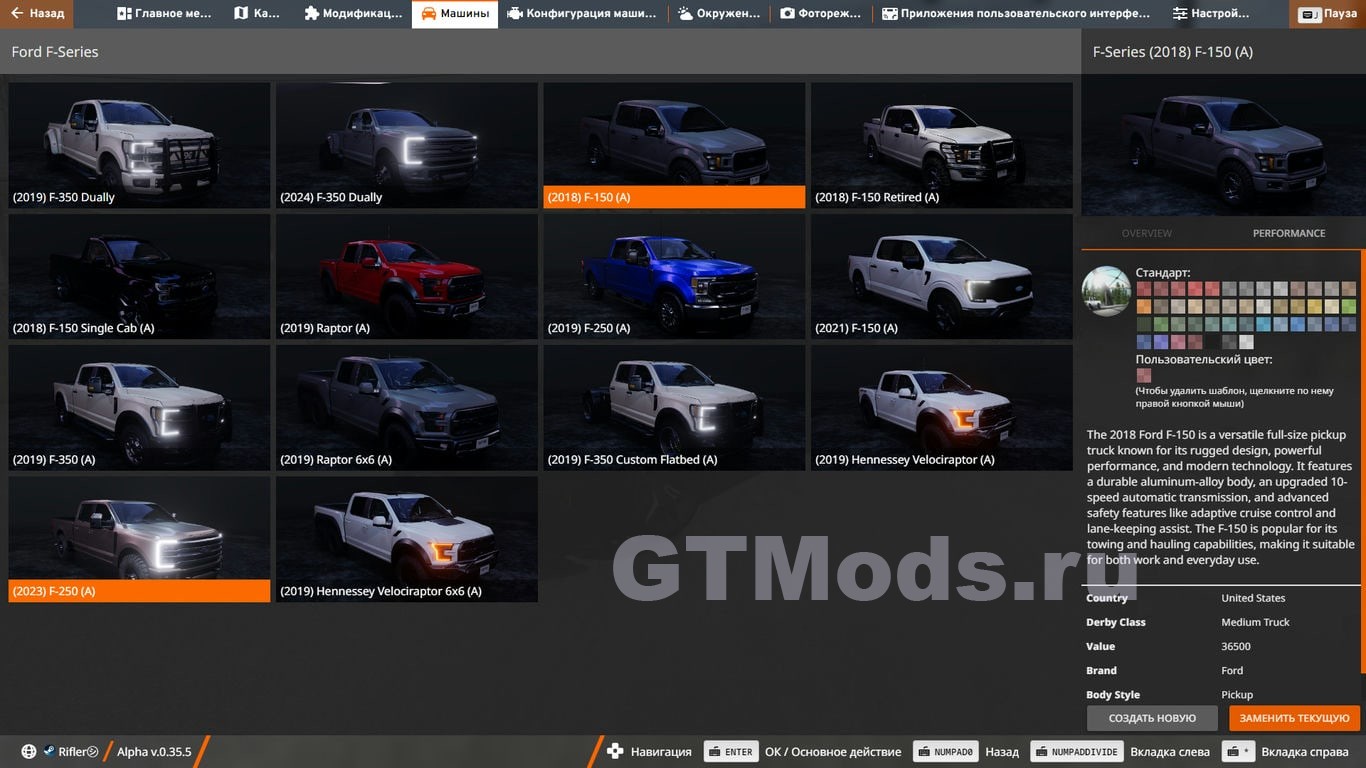The width and height of the screenshot is (1366, 768).
Task: Click the СОЗДАТЬ НОВУЮ button
Action: (1152, 718)
